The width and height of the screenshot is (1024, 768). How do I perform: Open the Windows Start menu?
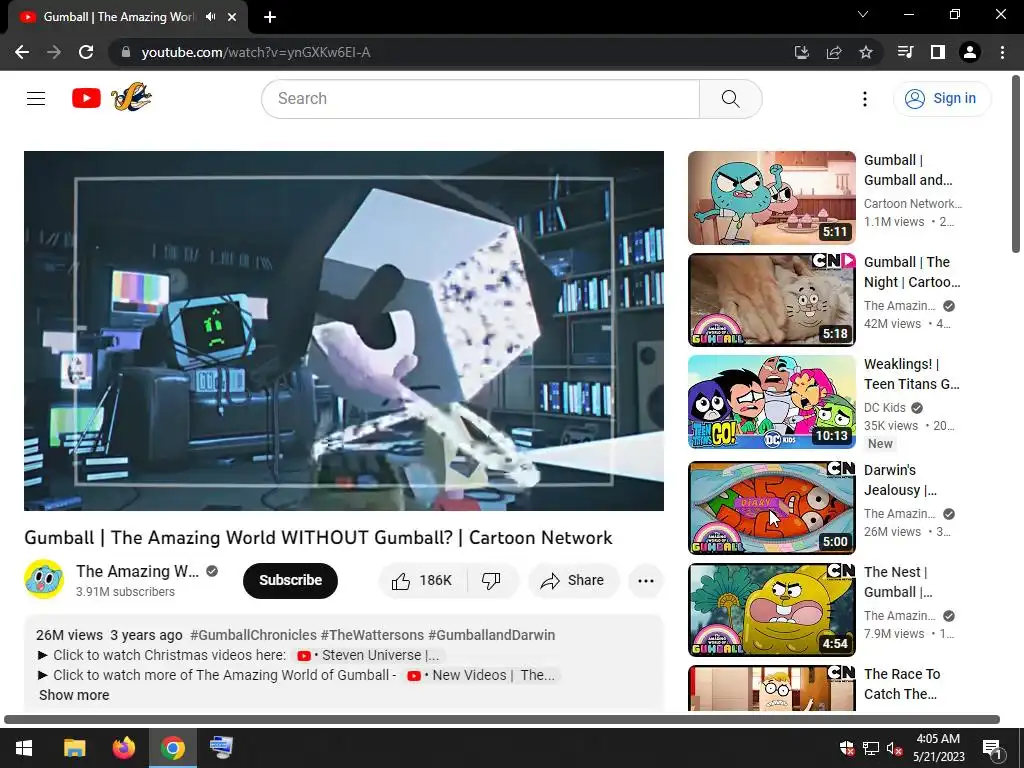pyautogui.click(x=24, y=748)
